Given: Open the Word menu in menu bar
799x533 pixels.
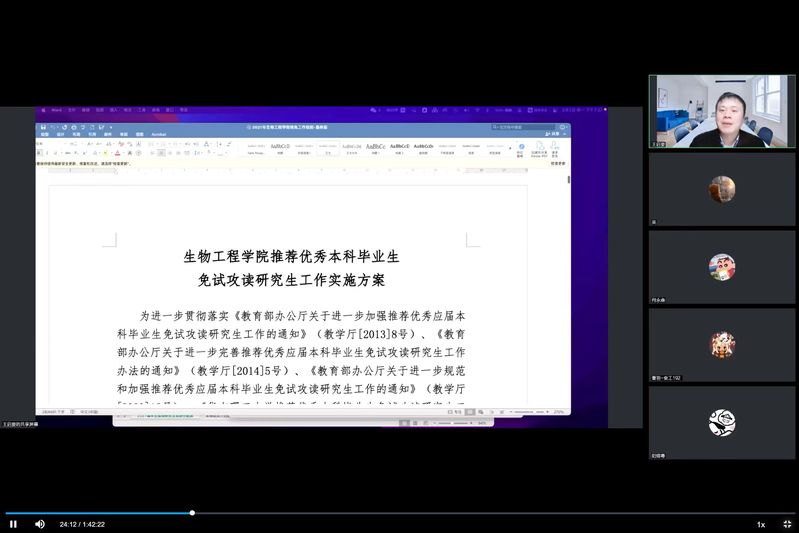Looking at the screenshot, I should (56, 110).
